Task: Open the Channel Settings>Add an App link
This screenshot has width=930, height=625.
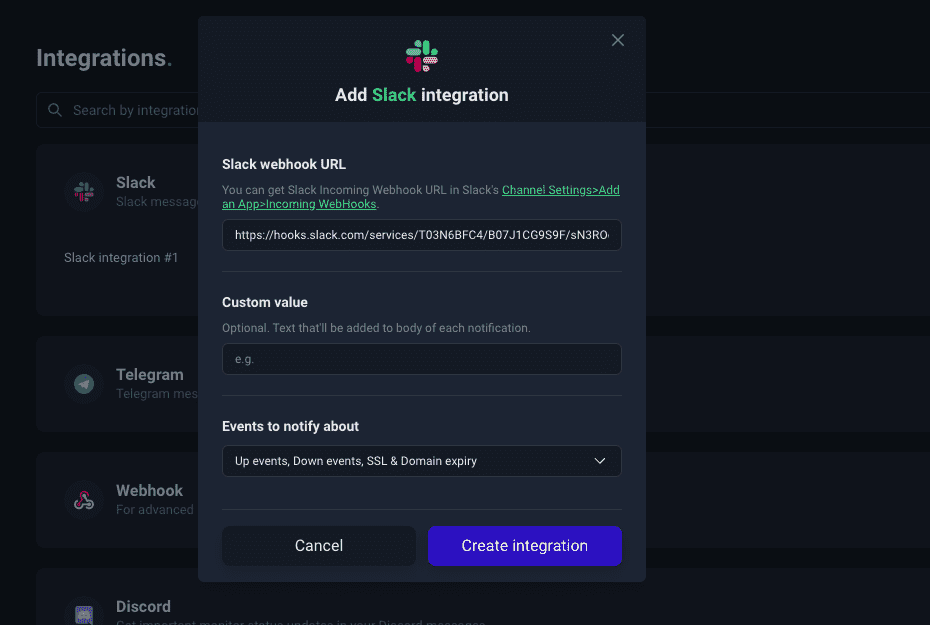Action: click(560, 189)
